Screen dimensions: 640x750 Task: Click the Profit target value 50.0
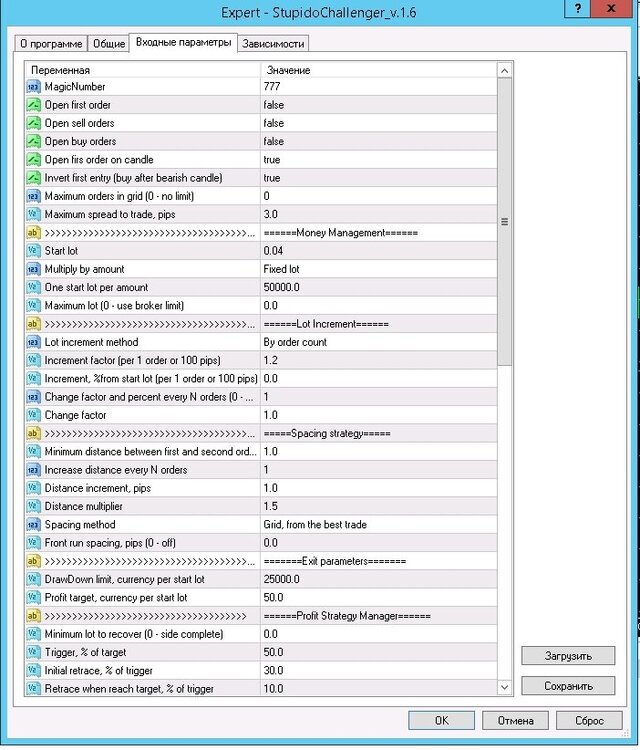273,597
